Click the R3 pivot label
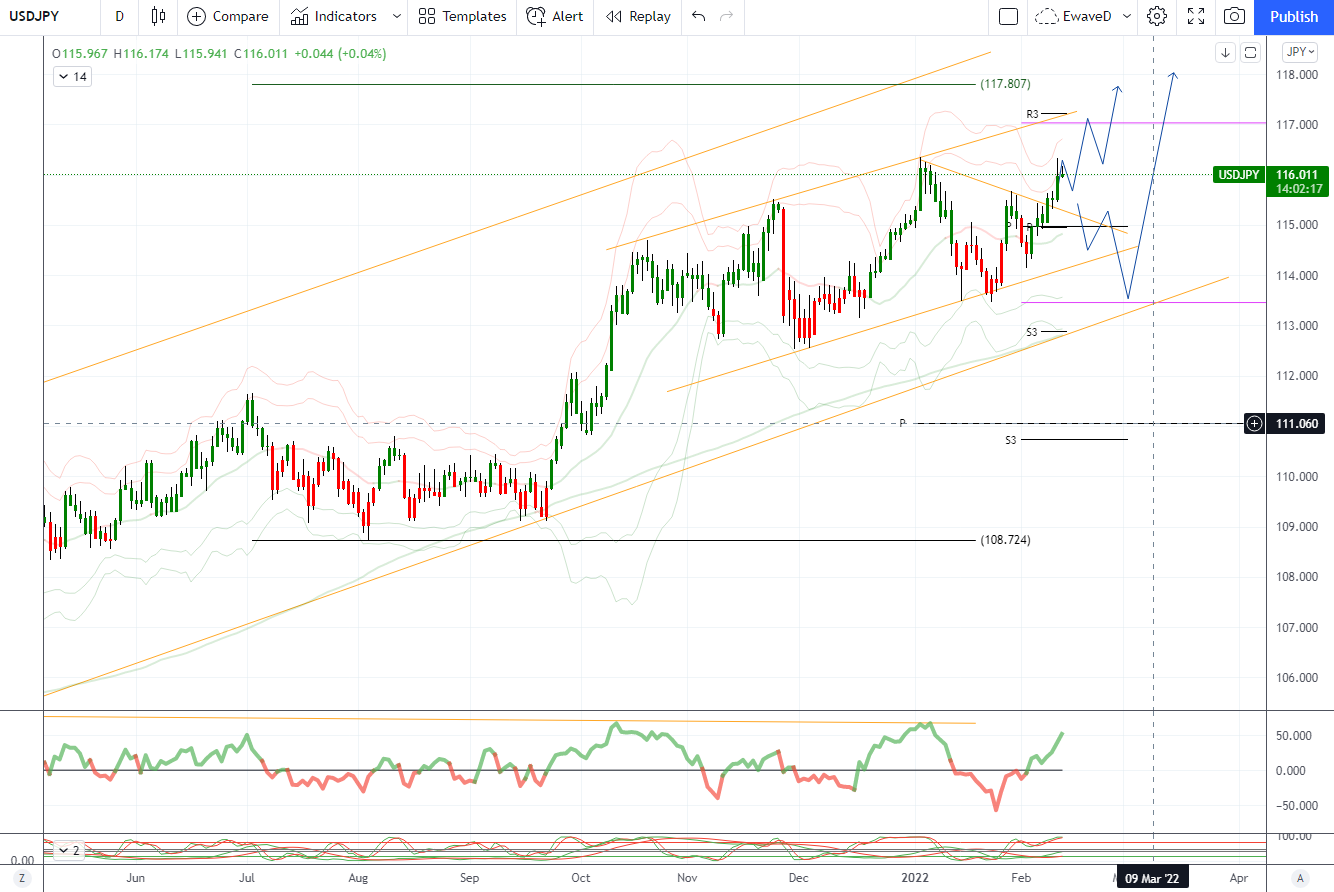The height and width of the screenshot is (892, 1334). pos(1033,114)
